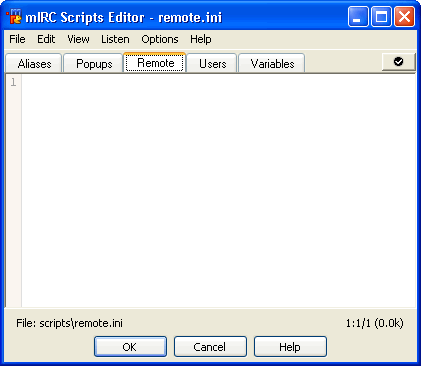Image resolution: width=421 pixels, height=366 pixels.
Task: Click inside the script text editing area
Action: click(x=219, y=191)
